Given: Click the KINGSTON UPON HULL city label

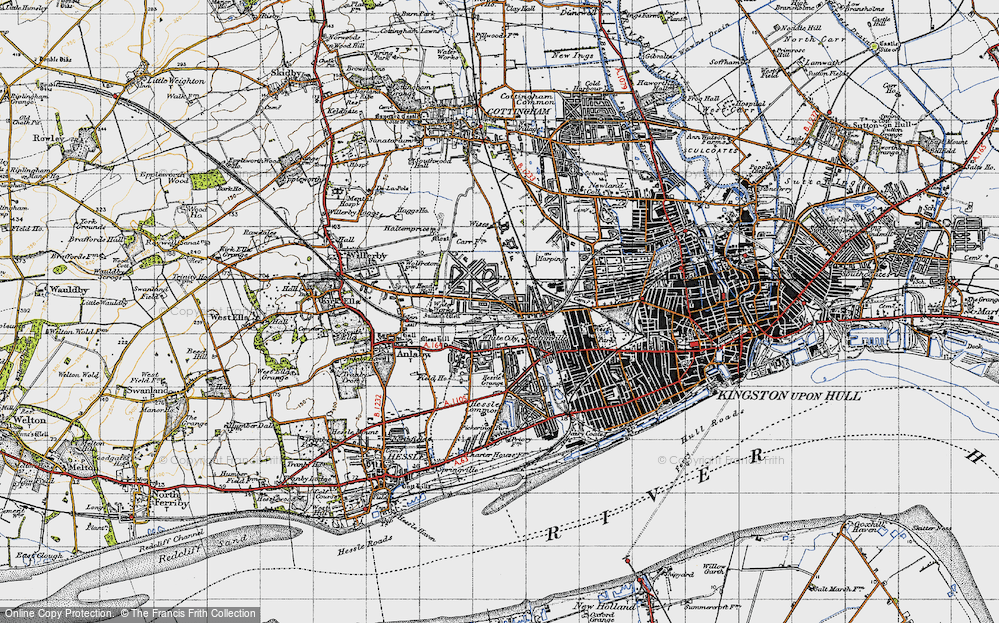Looking at the screenshot, I should tap(789, 396).
